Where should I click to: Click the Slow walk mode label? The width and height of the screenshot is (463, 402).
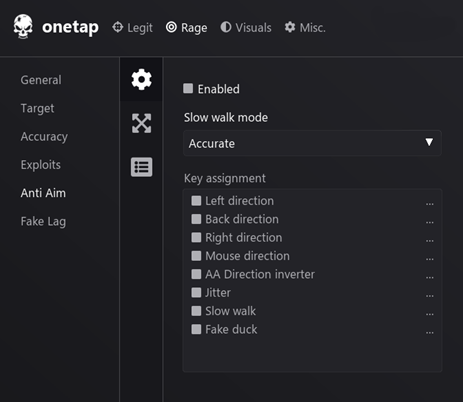(226, 117)
